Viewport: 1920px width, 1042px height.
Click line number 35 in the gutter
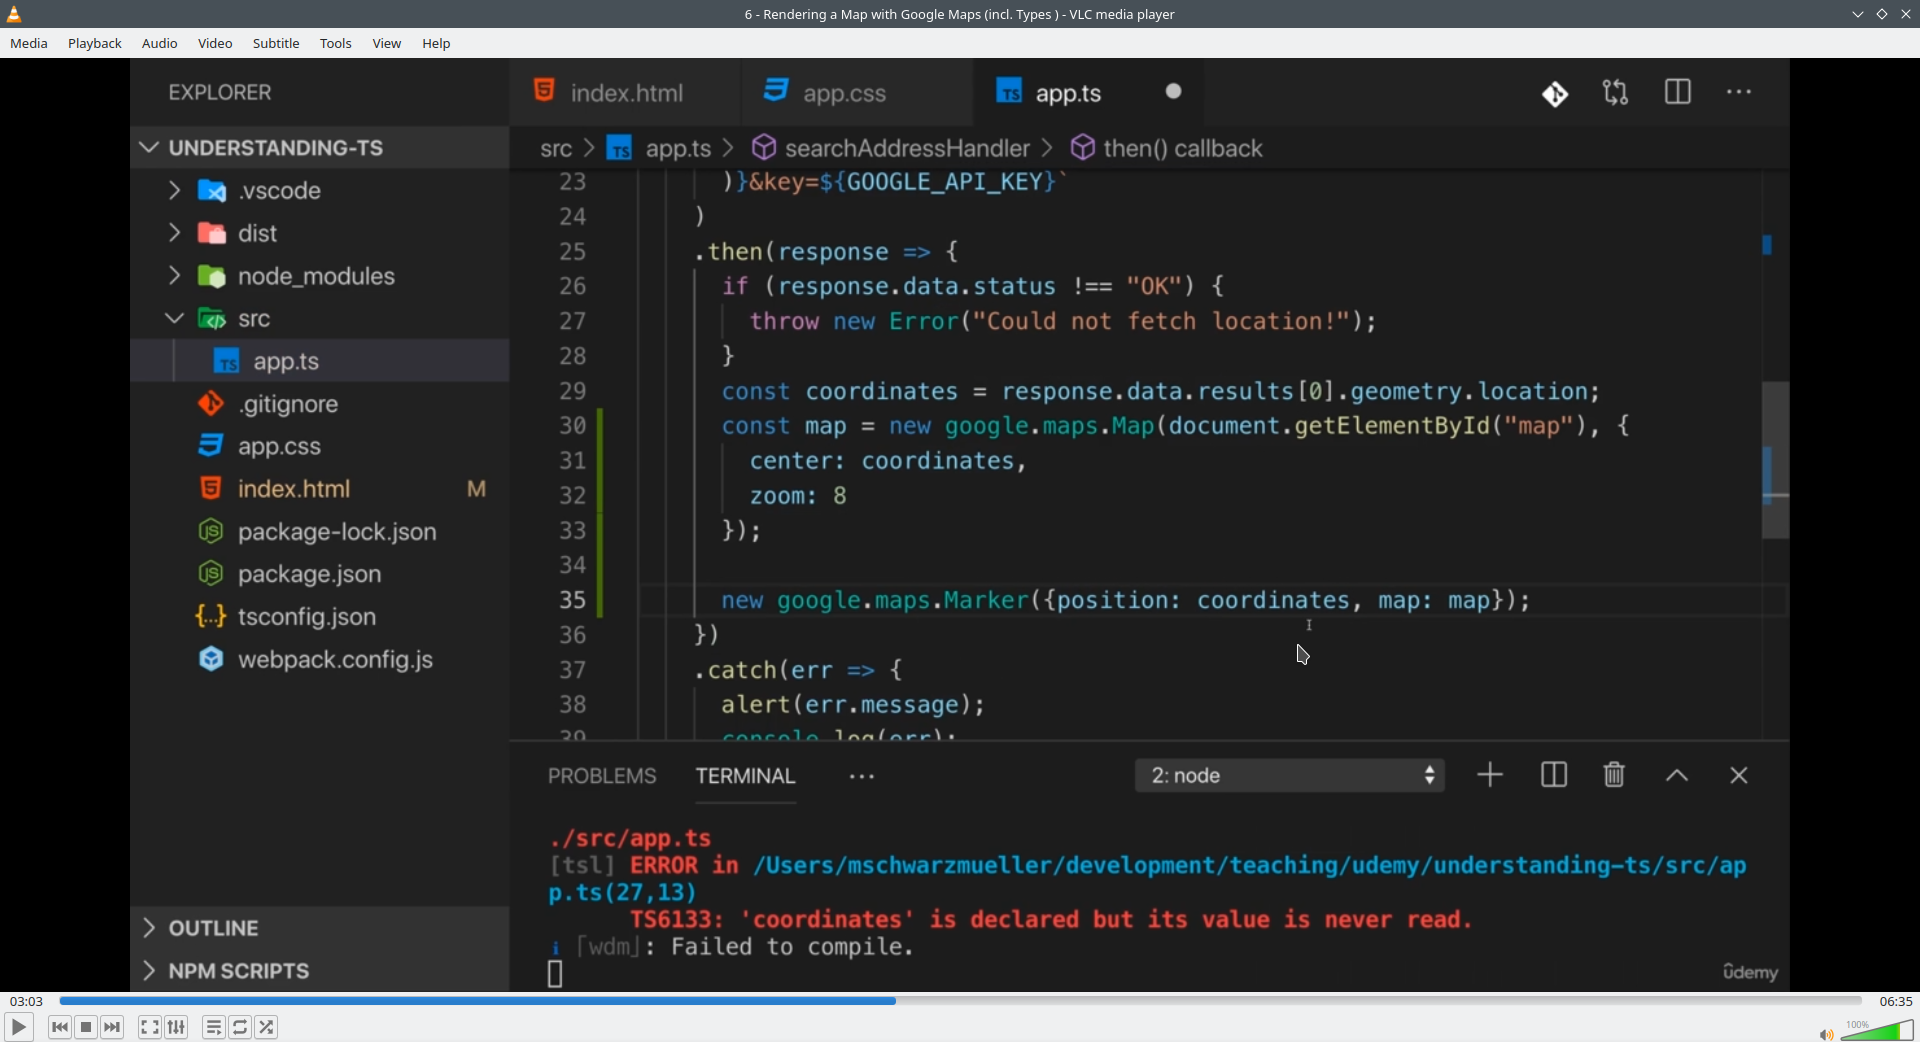[572, 600]
